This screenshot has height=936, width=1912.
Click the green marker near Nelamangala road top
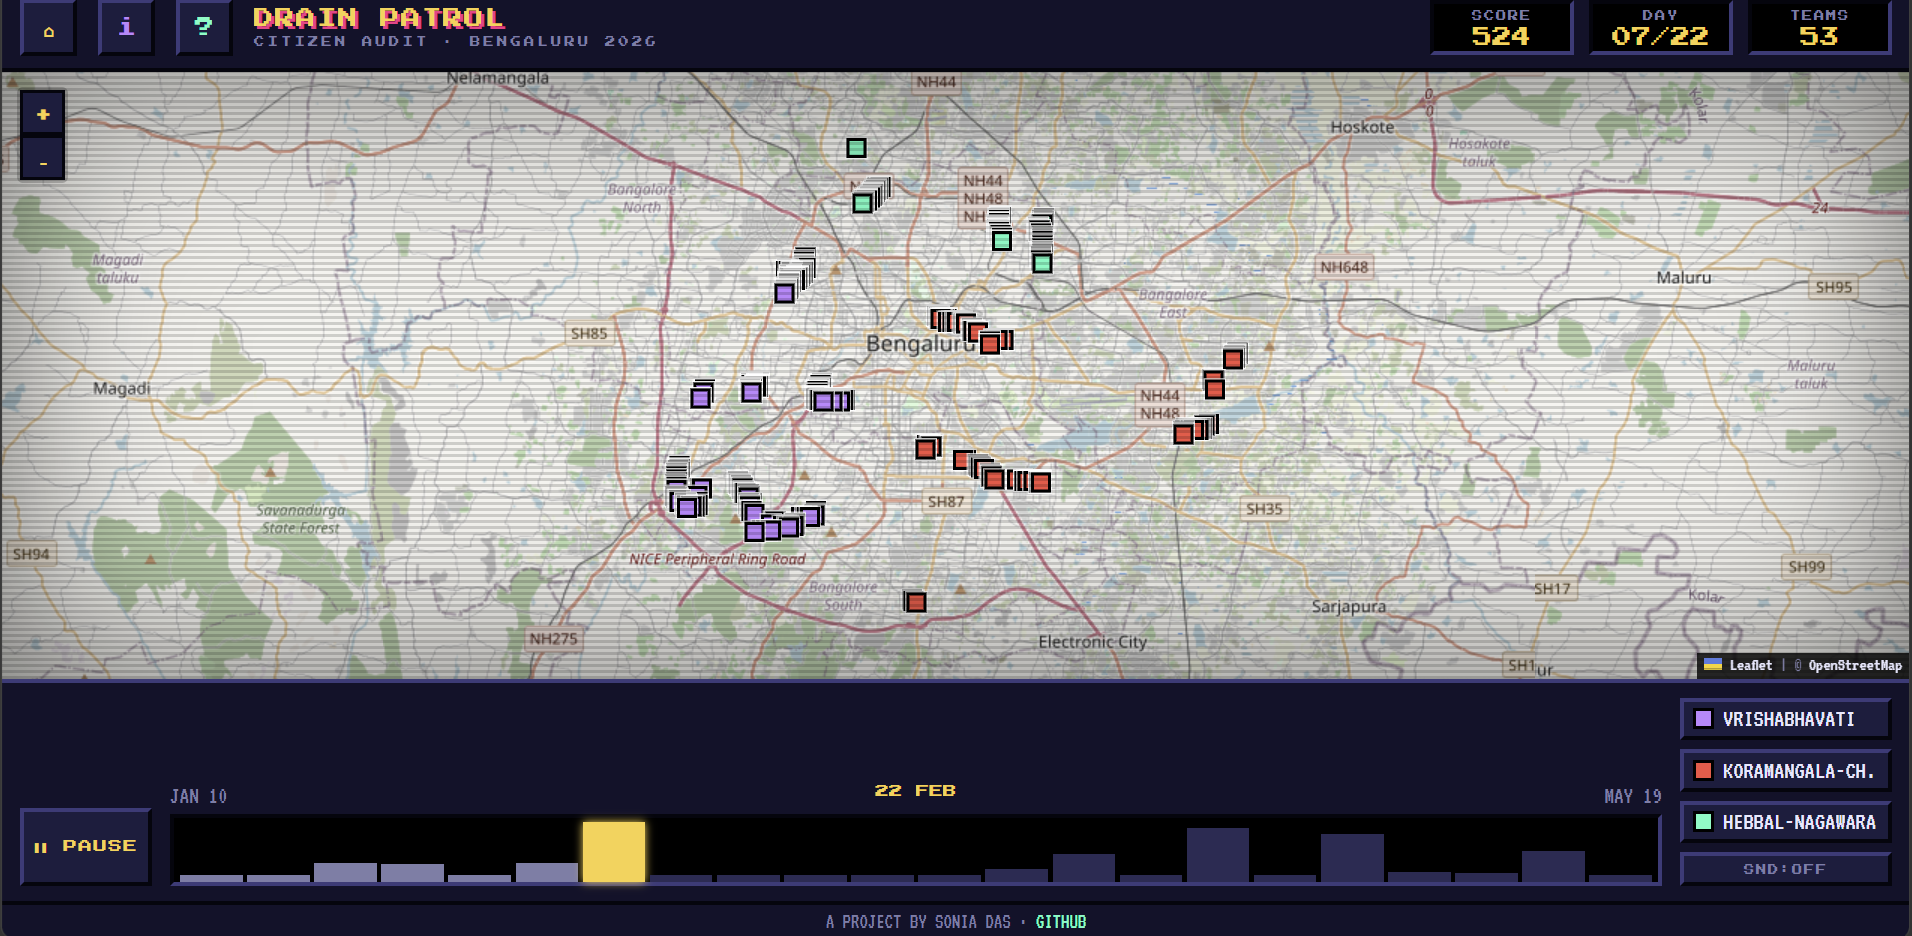click(x=856, y=148)
